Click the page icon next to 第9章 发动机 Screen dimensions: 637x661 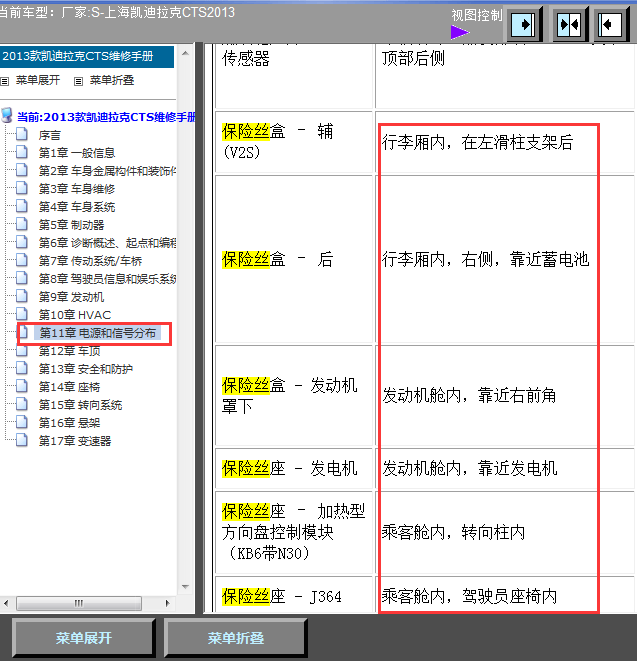tap(22, 296)
